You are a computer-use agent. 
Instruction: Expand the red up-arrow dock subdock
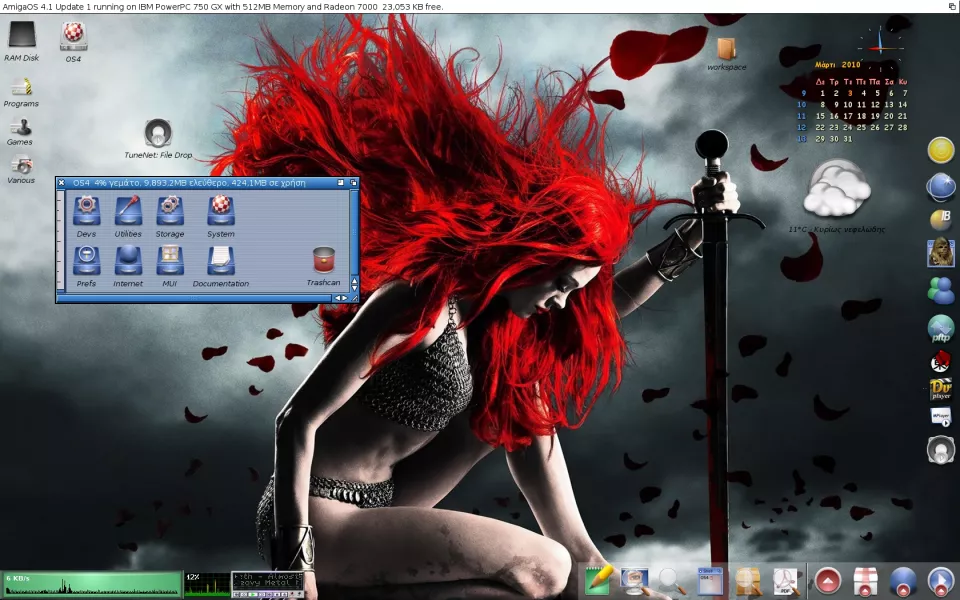tap(827, 580)
